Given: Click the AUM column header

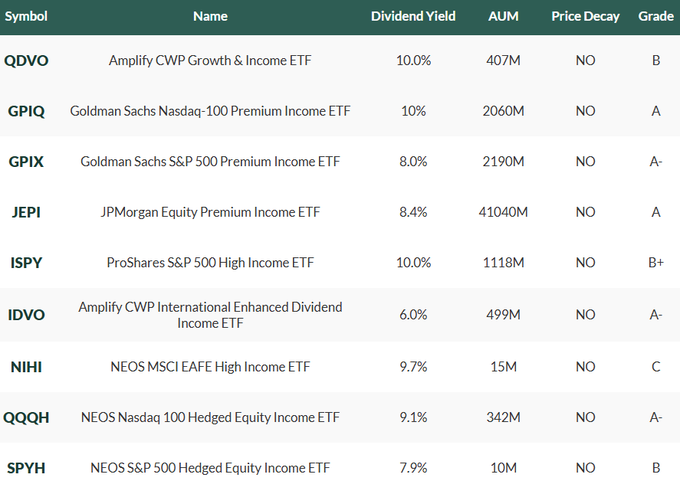Looking at the screenshot, I should (503, 16).
